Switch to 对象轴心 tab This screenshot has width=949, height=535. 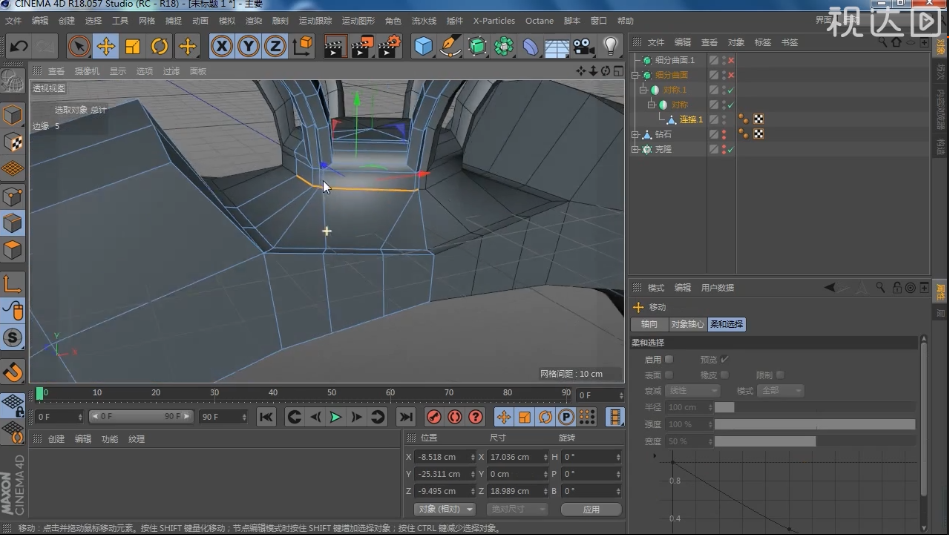click(688, 324)
